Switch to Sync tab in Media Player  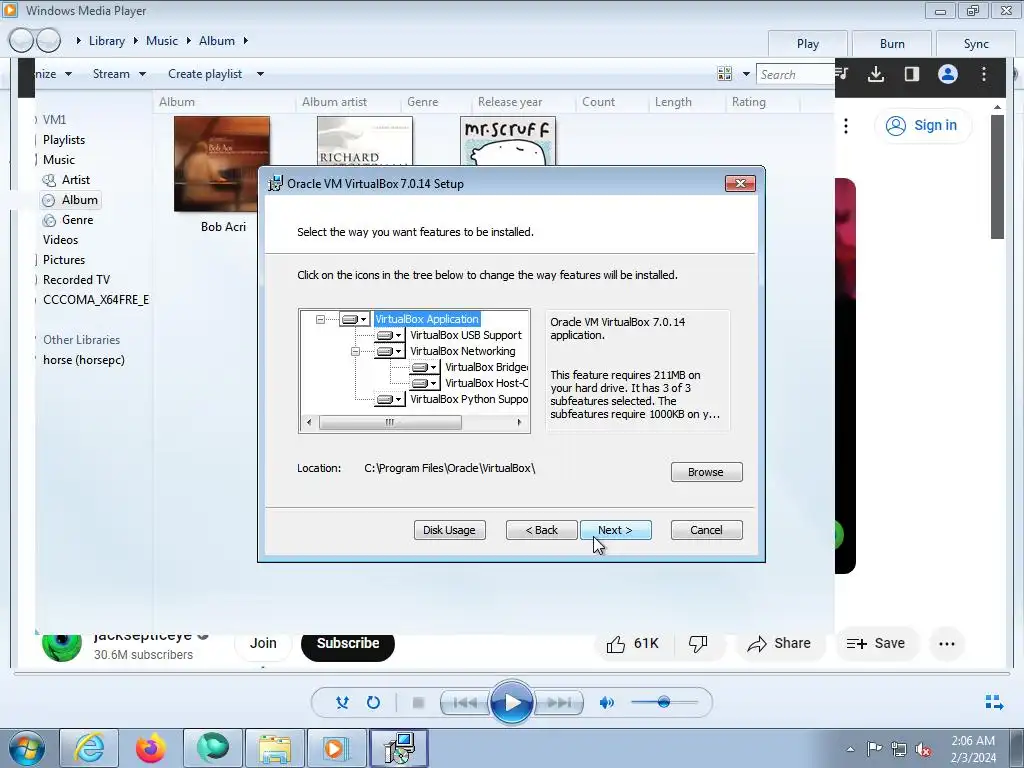[x=976, y=44]
